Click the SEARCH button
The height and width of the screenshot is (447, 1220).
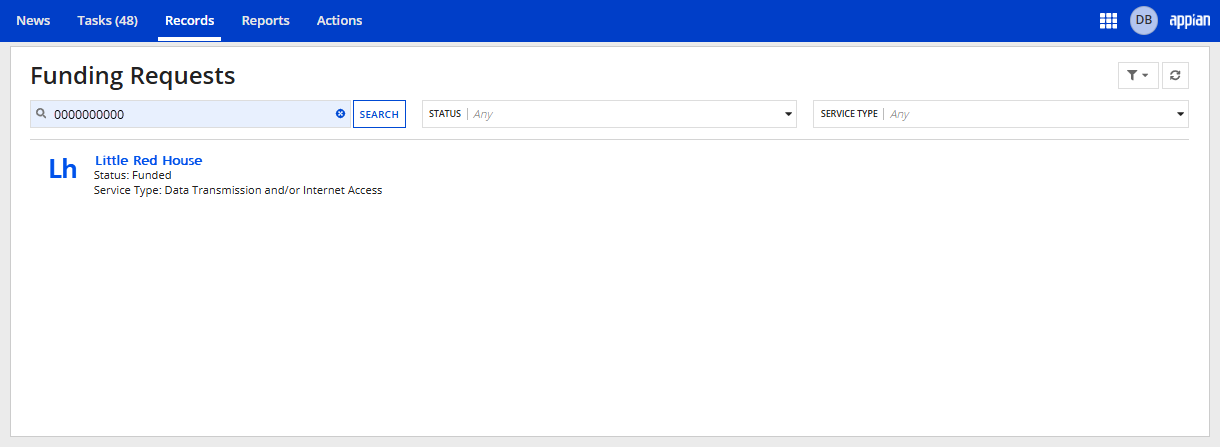pyautogui.click(x=379, y=114)
